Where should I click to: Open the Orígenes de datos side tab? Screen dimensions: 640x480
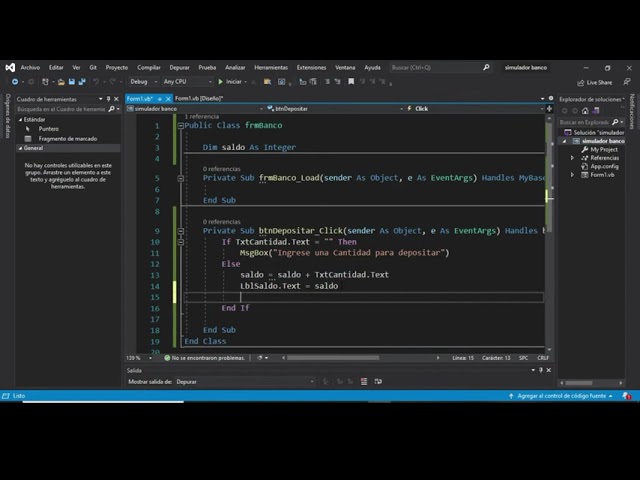7,116
